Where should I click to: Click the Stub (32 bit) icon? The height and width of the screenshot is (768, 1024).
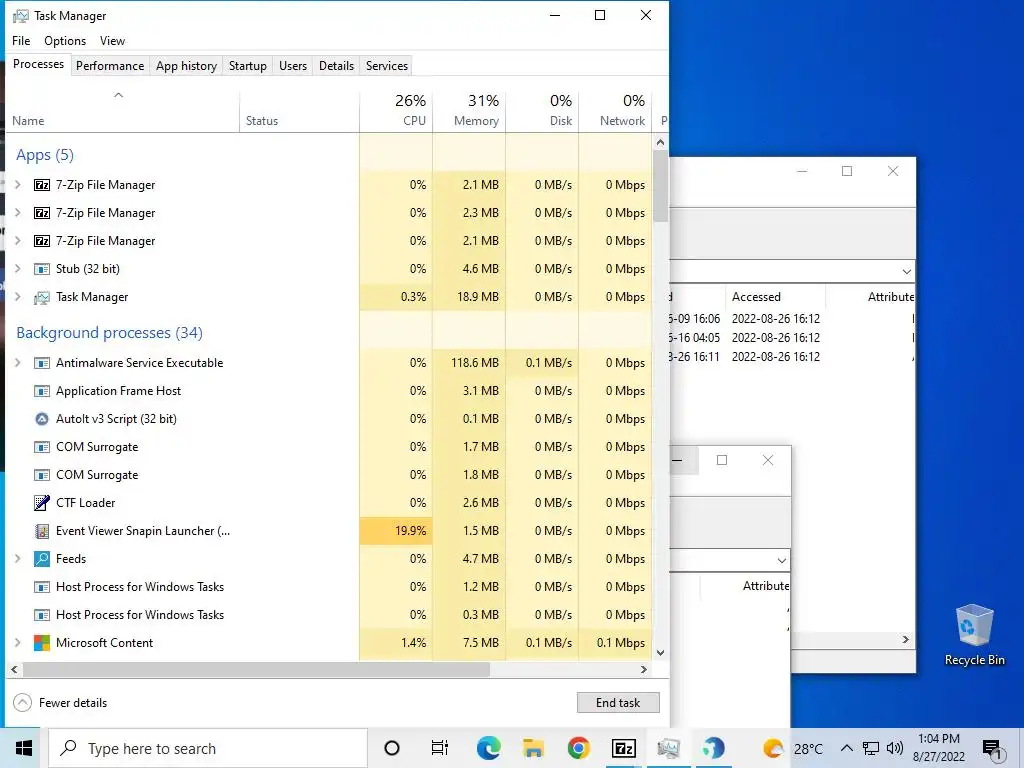click(42, 269)
